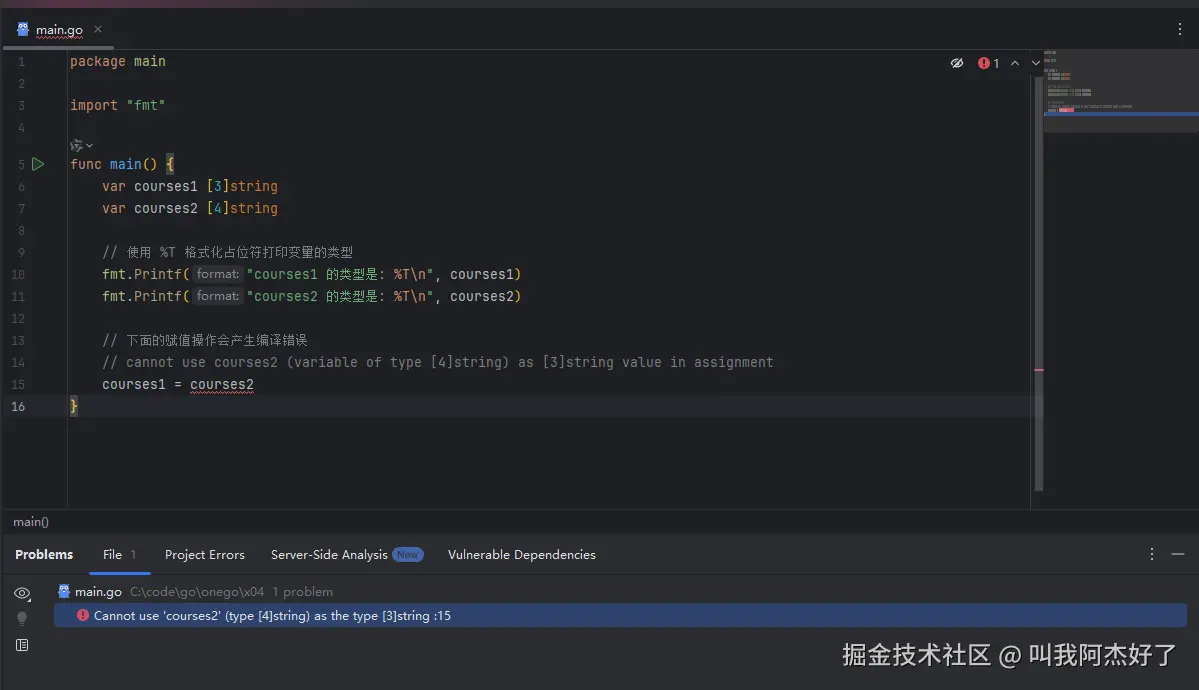This screenshot has width=1199, height=690.
Task: Click the format: inlay hint on line 10
Action: click(x=217, y=274)
